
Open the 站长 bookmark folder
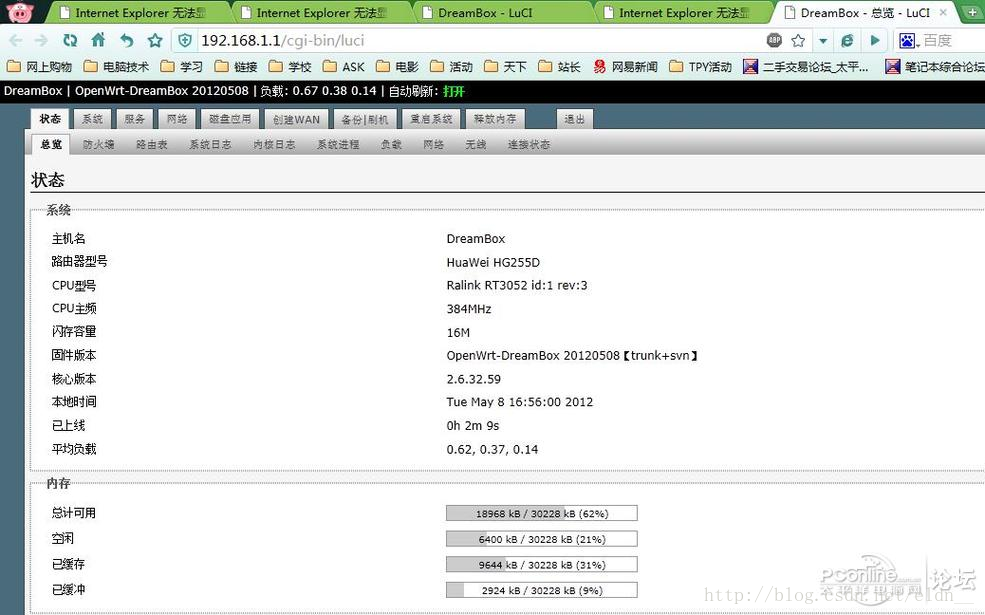tap(559, 67)
